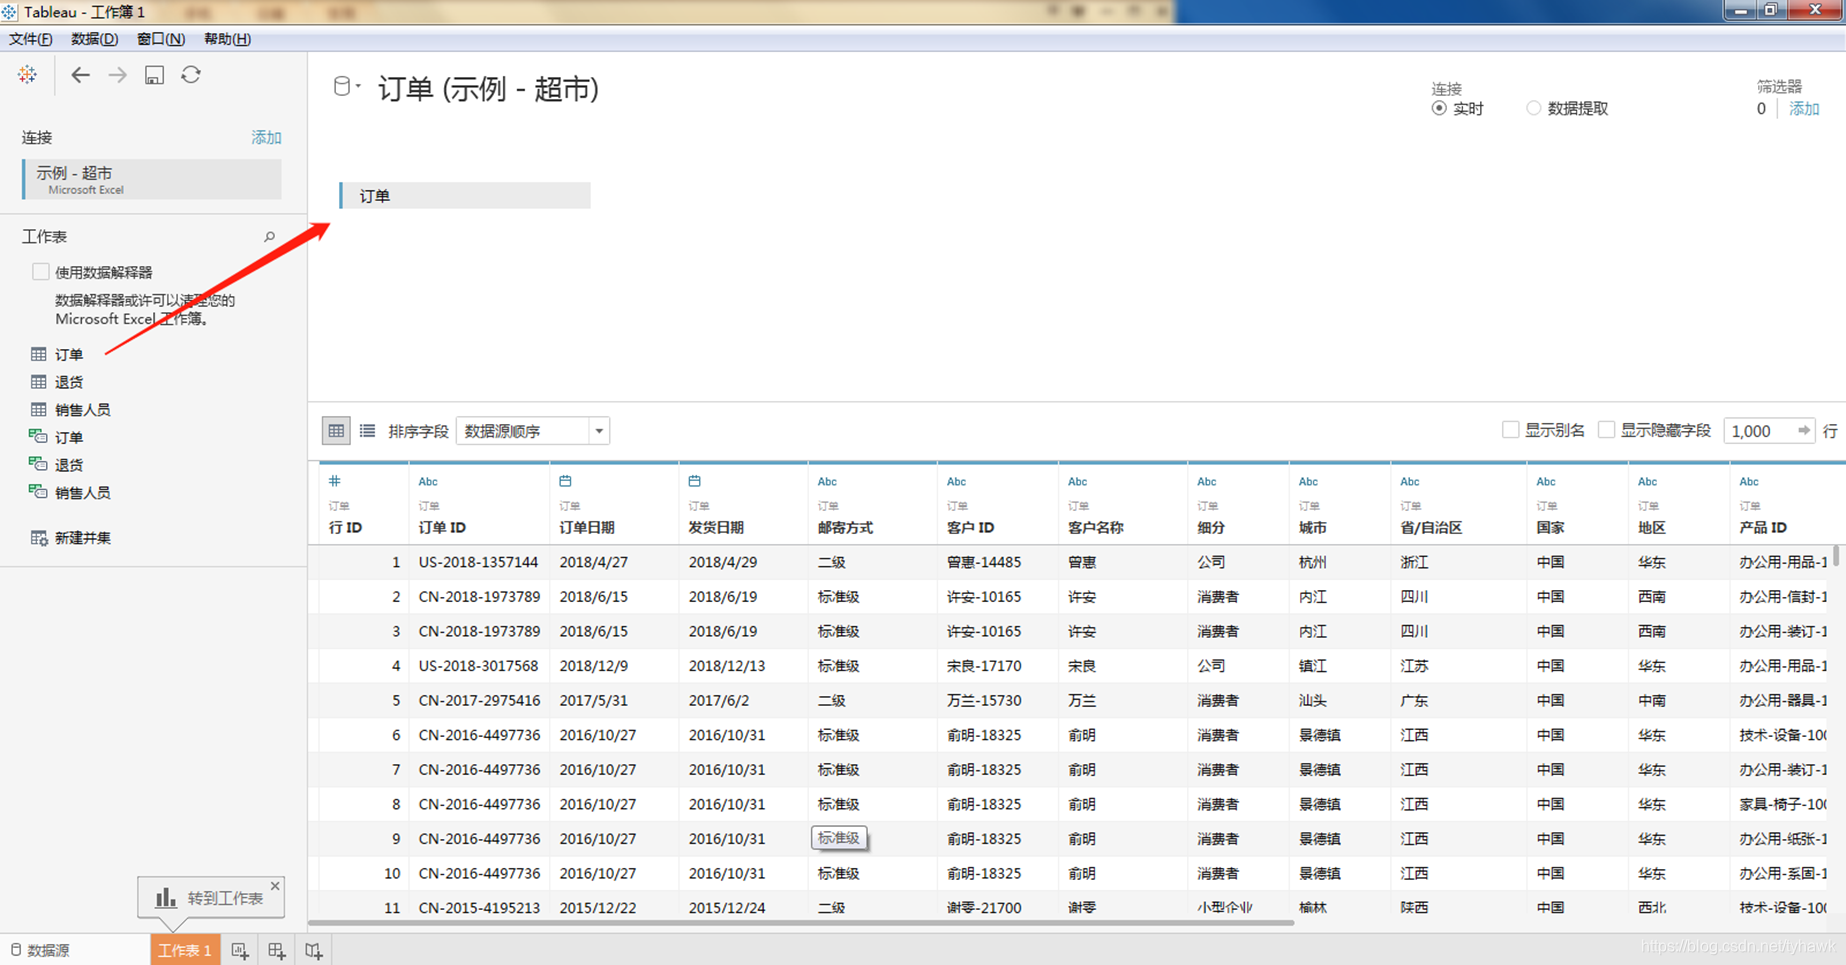Select the 实时 connection radio button

tap(1439, 108)
